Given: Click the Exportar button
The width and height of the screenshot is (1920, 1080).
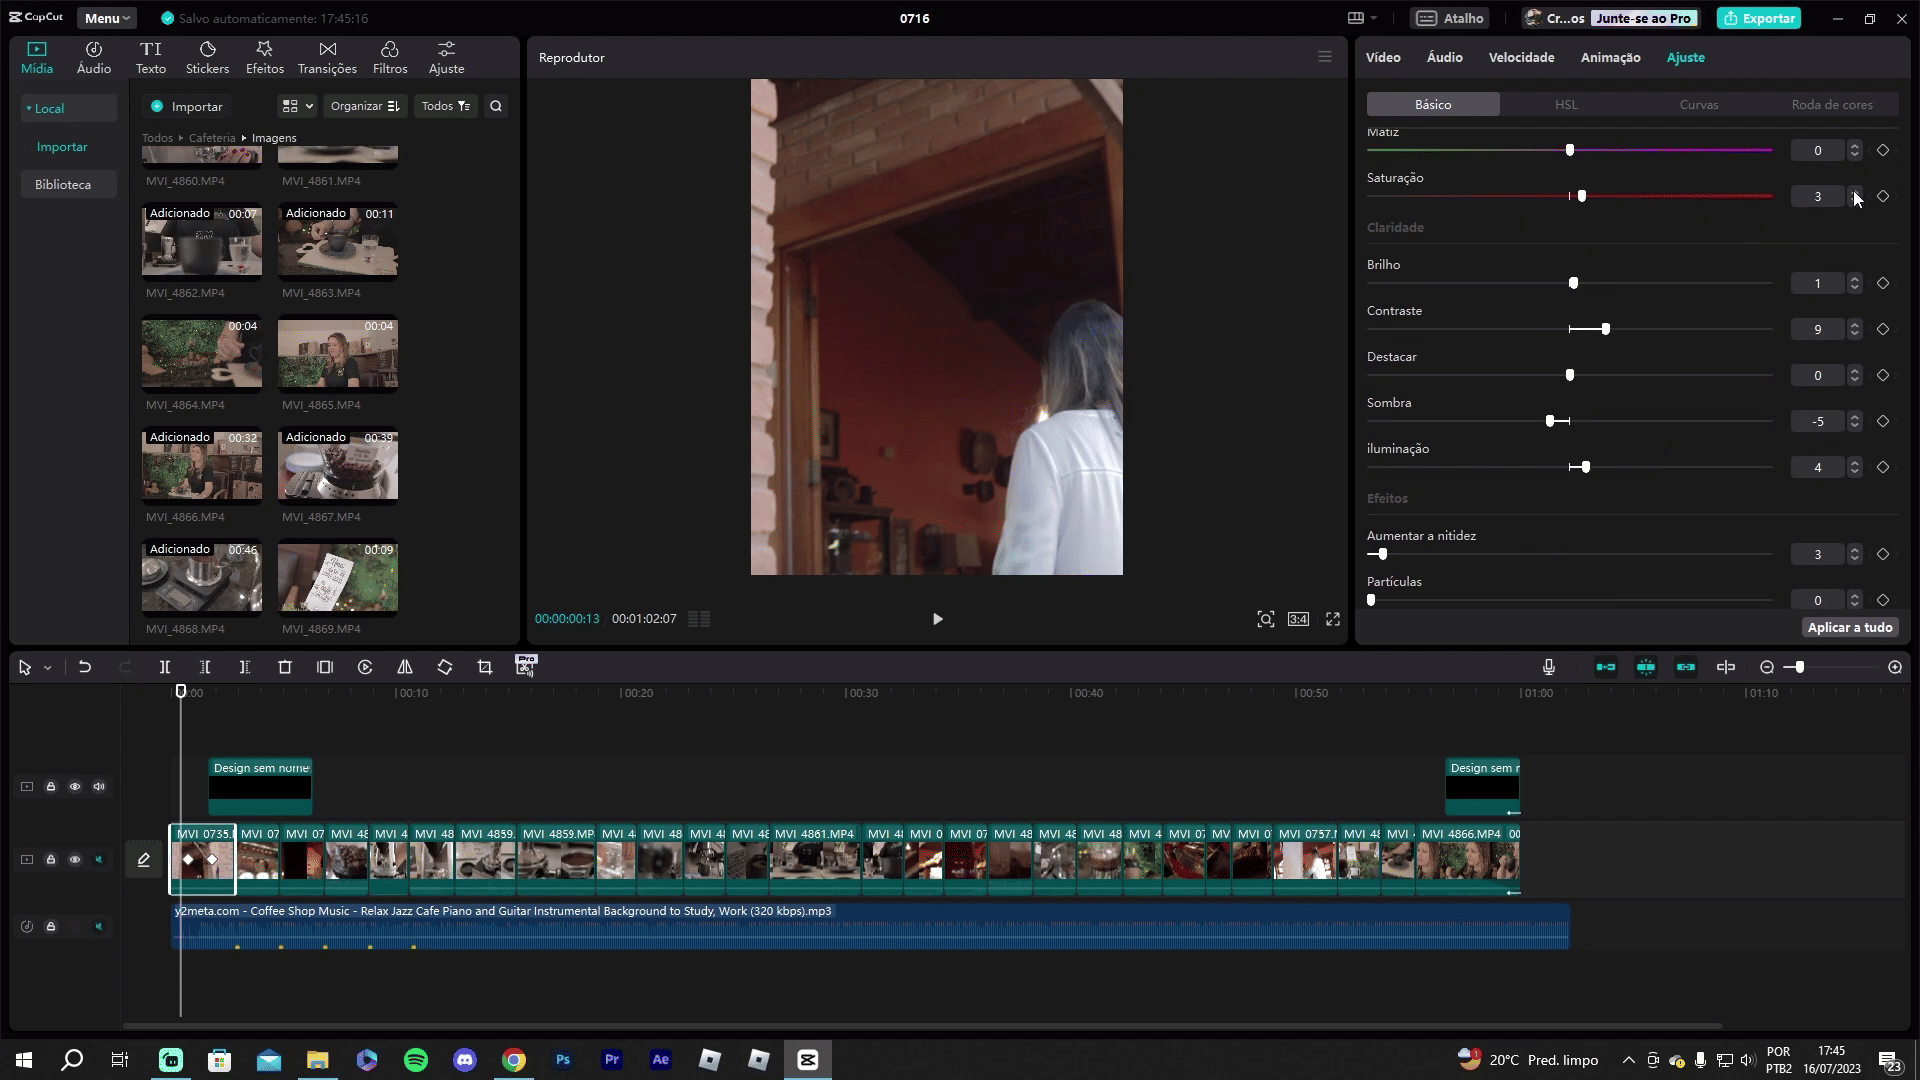Looking at the screenshot, I should (1759, 18).
